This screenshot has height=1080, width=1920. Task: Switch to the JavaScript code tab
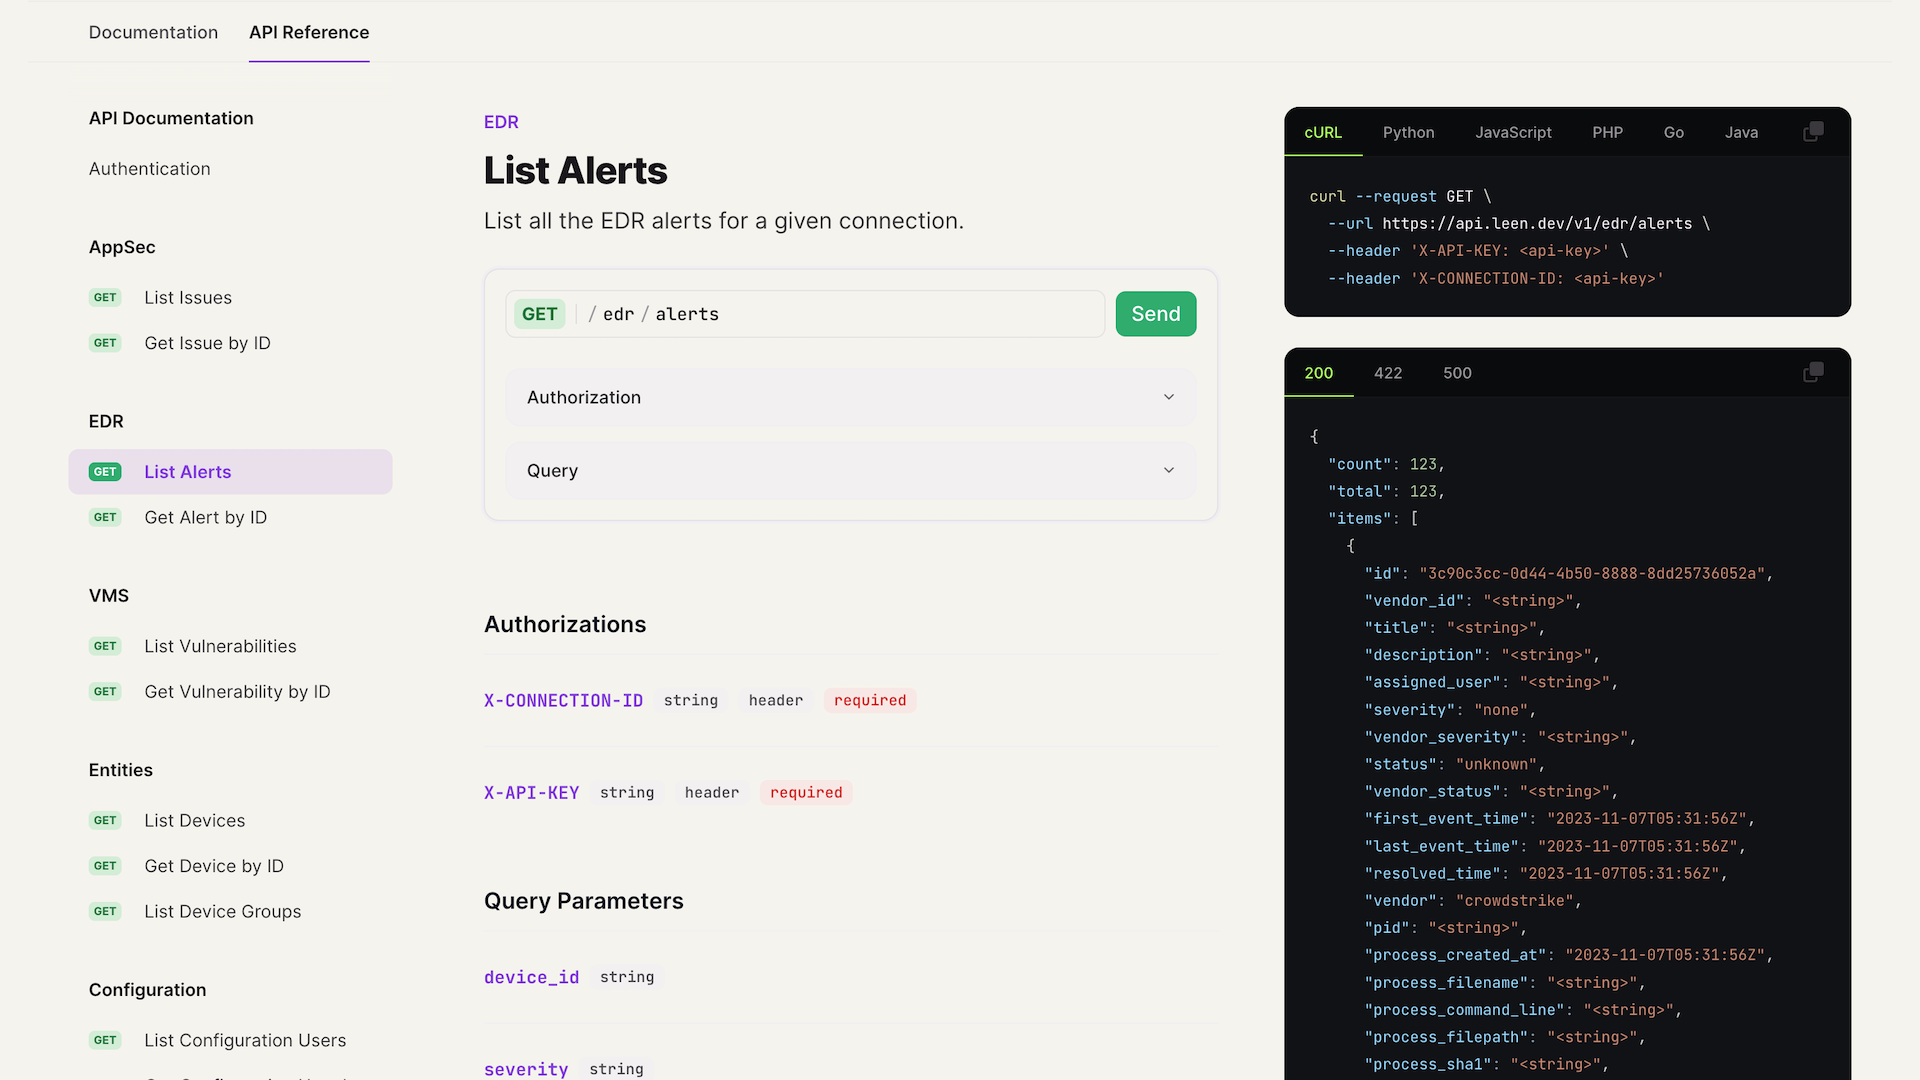1513,132
